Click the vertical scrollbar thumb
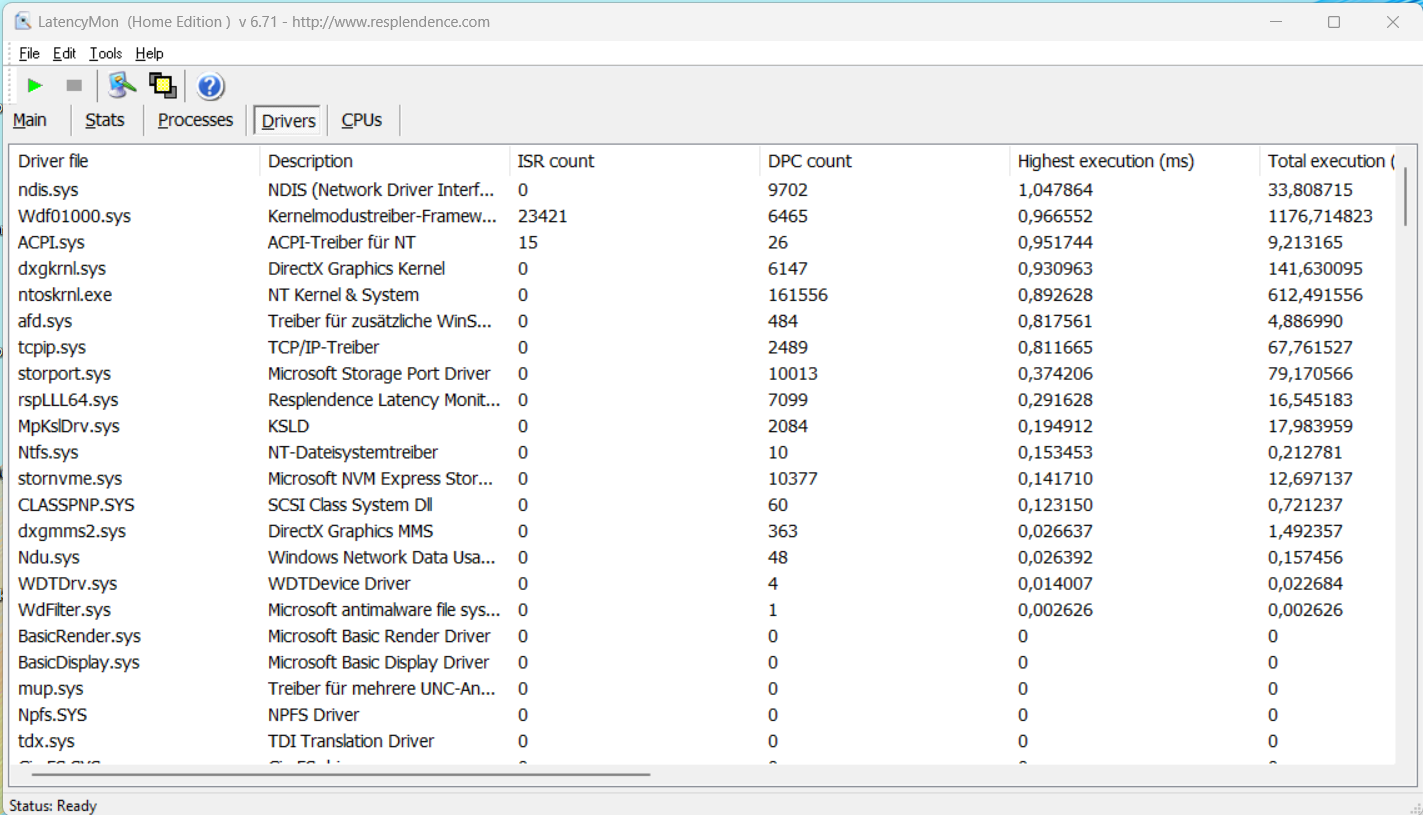 pyautogui.click(x=1405, y=196)
